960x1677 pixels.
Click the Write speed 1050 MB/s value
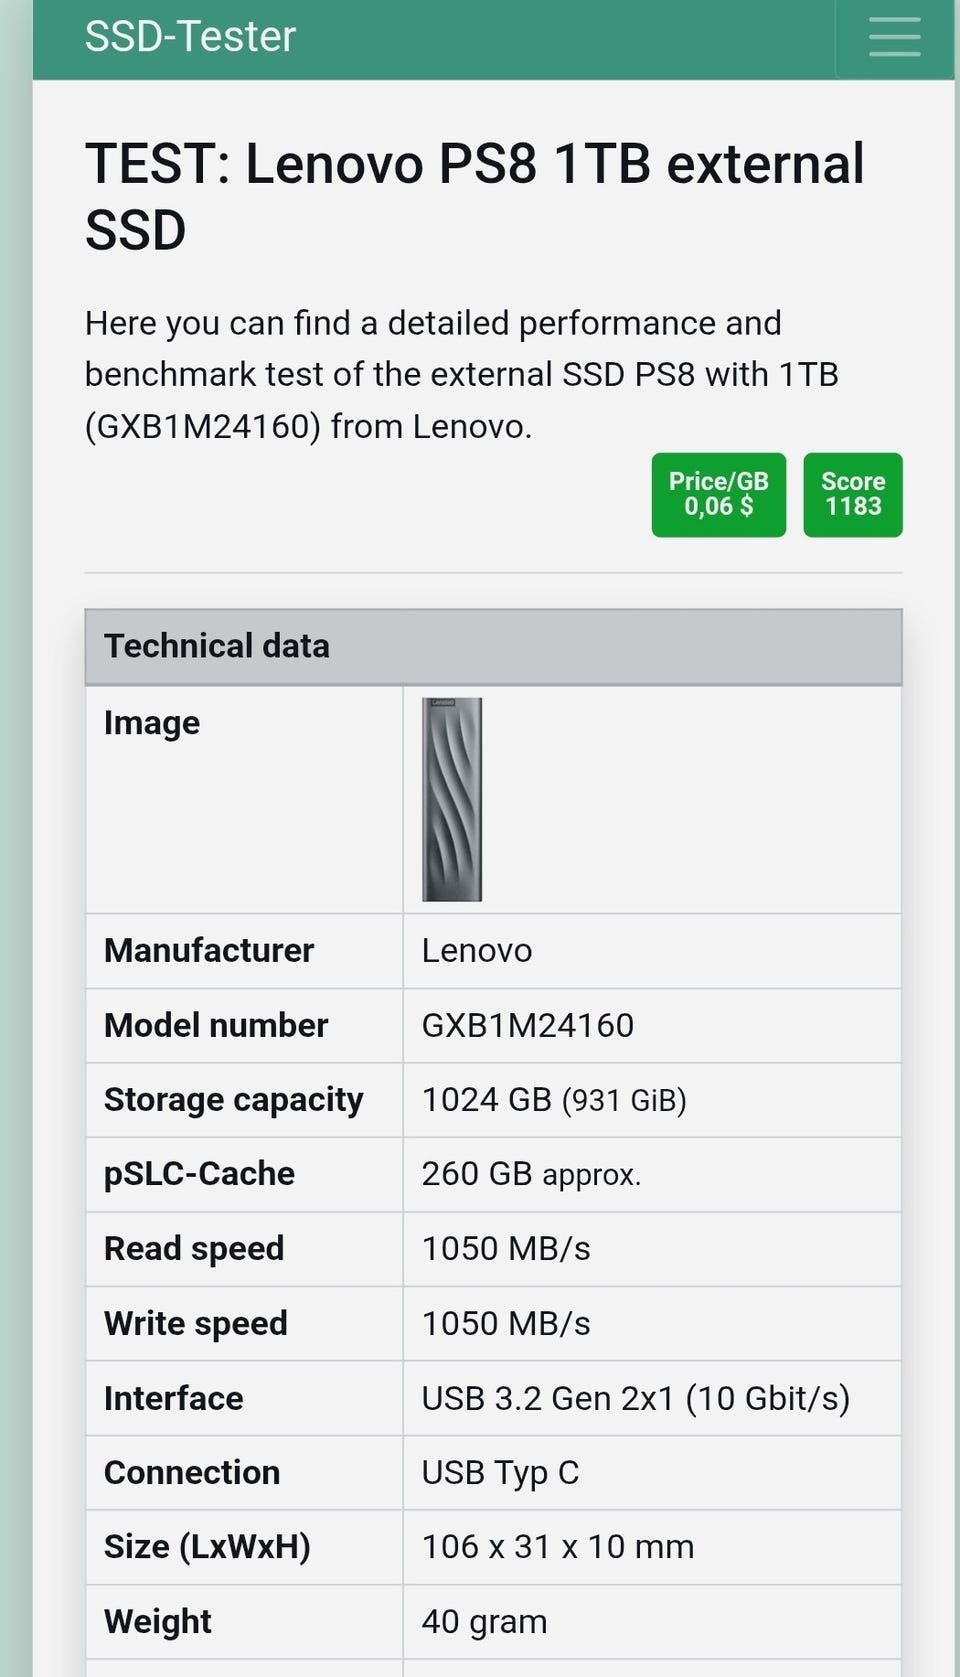point(505,1323)
